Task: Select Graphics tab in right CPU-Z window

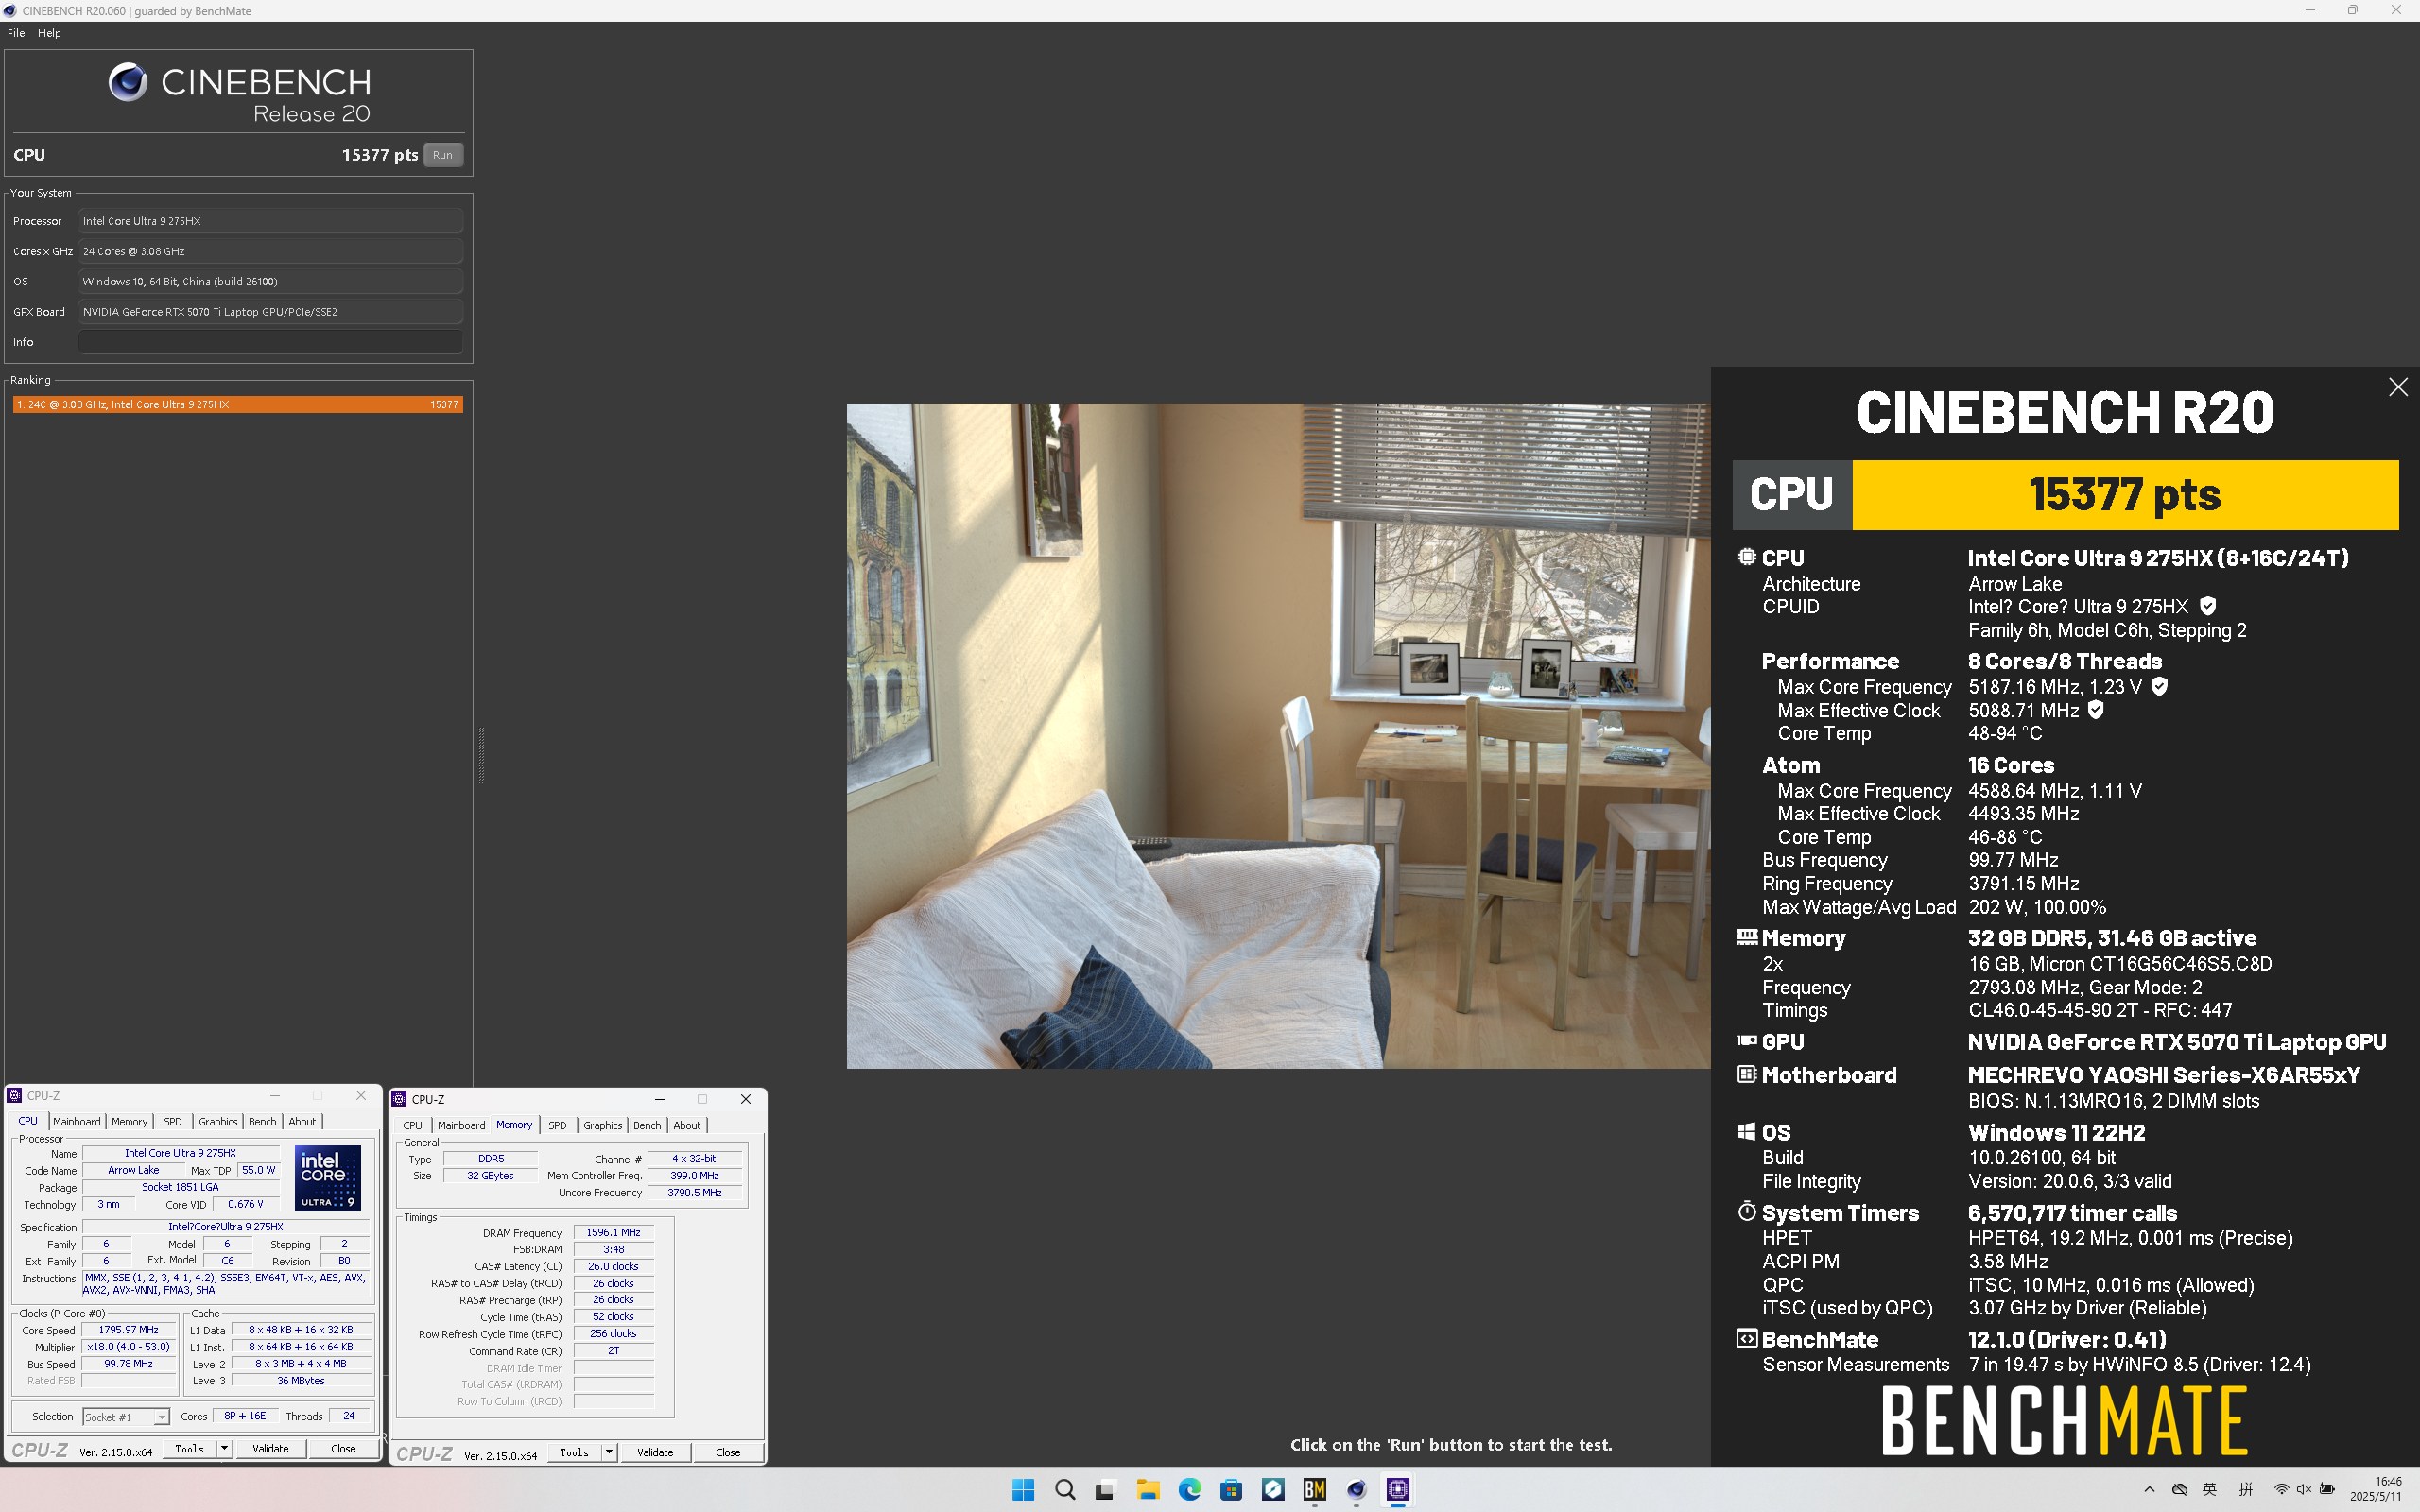Action: [x=602, y=1126]
